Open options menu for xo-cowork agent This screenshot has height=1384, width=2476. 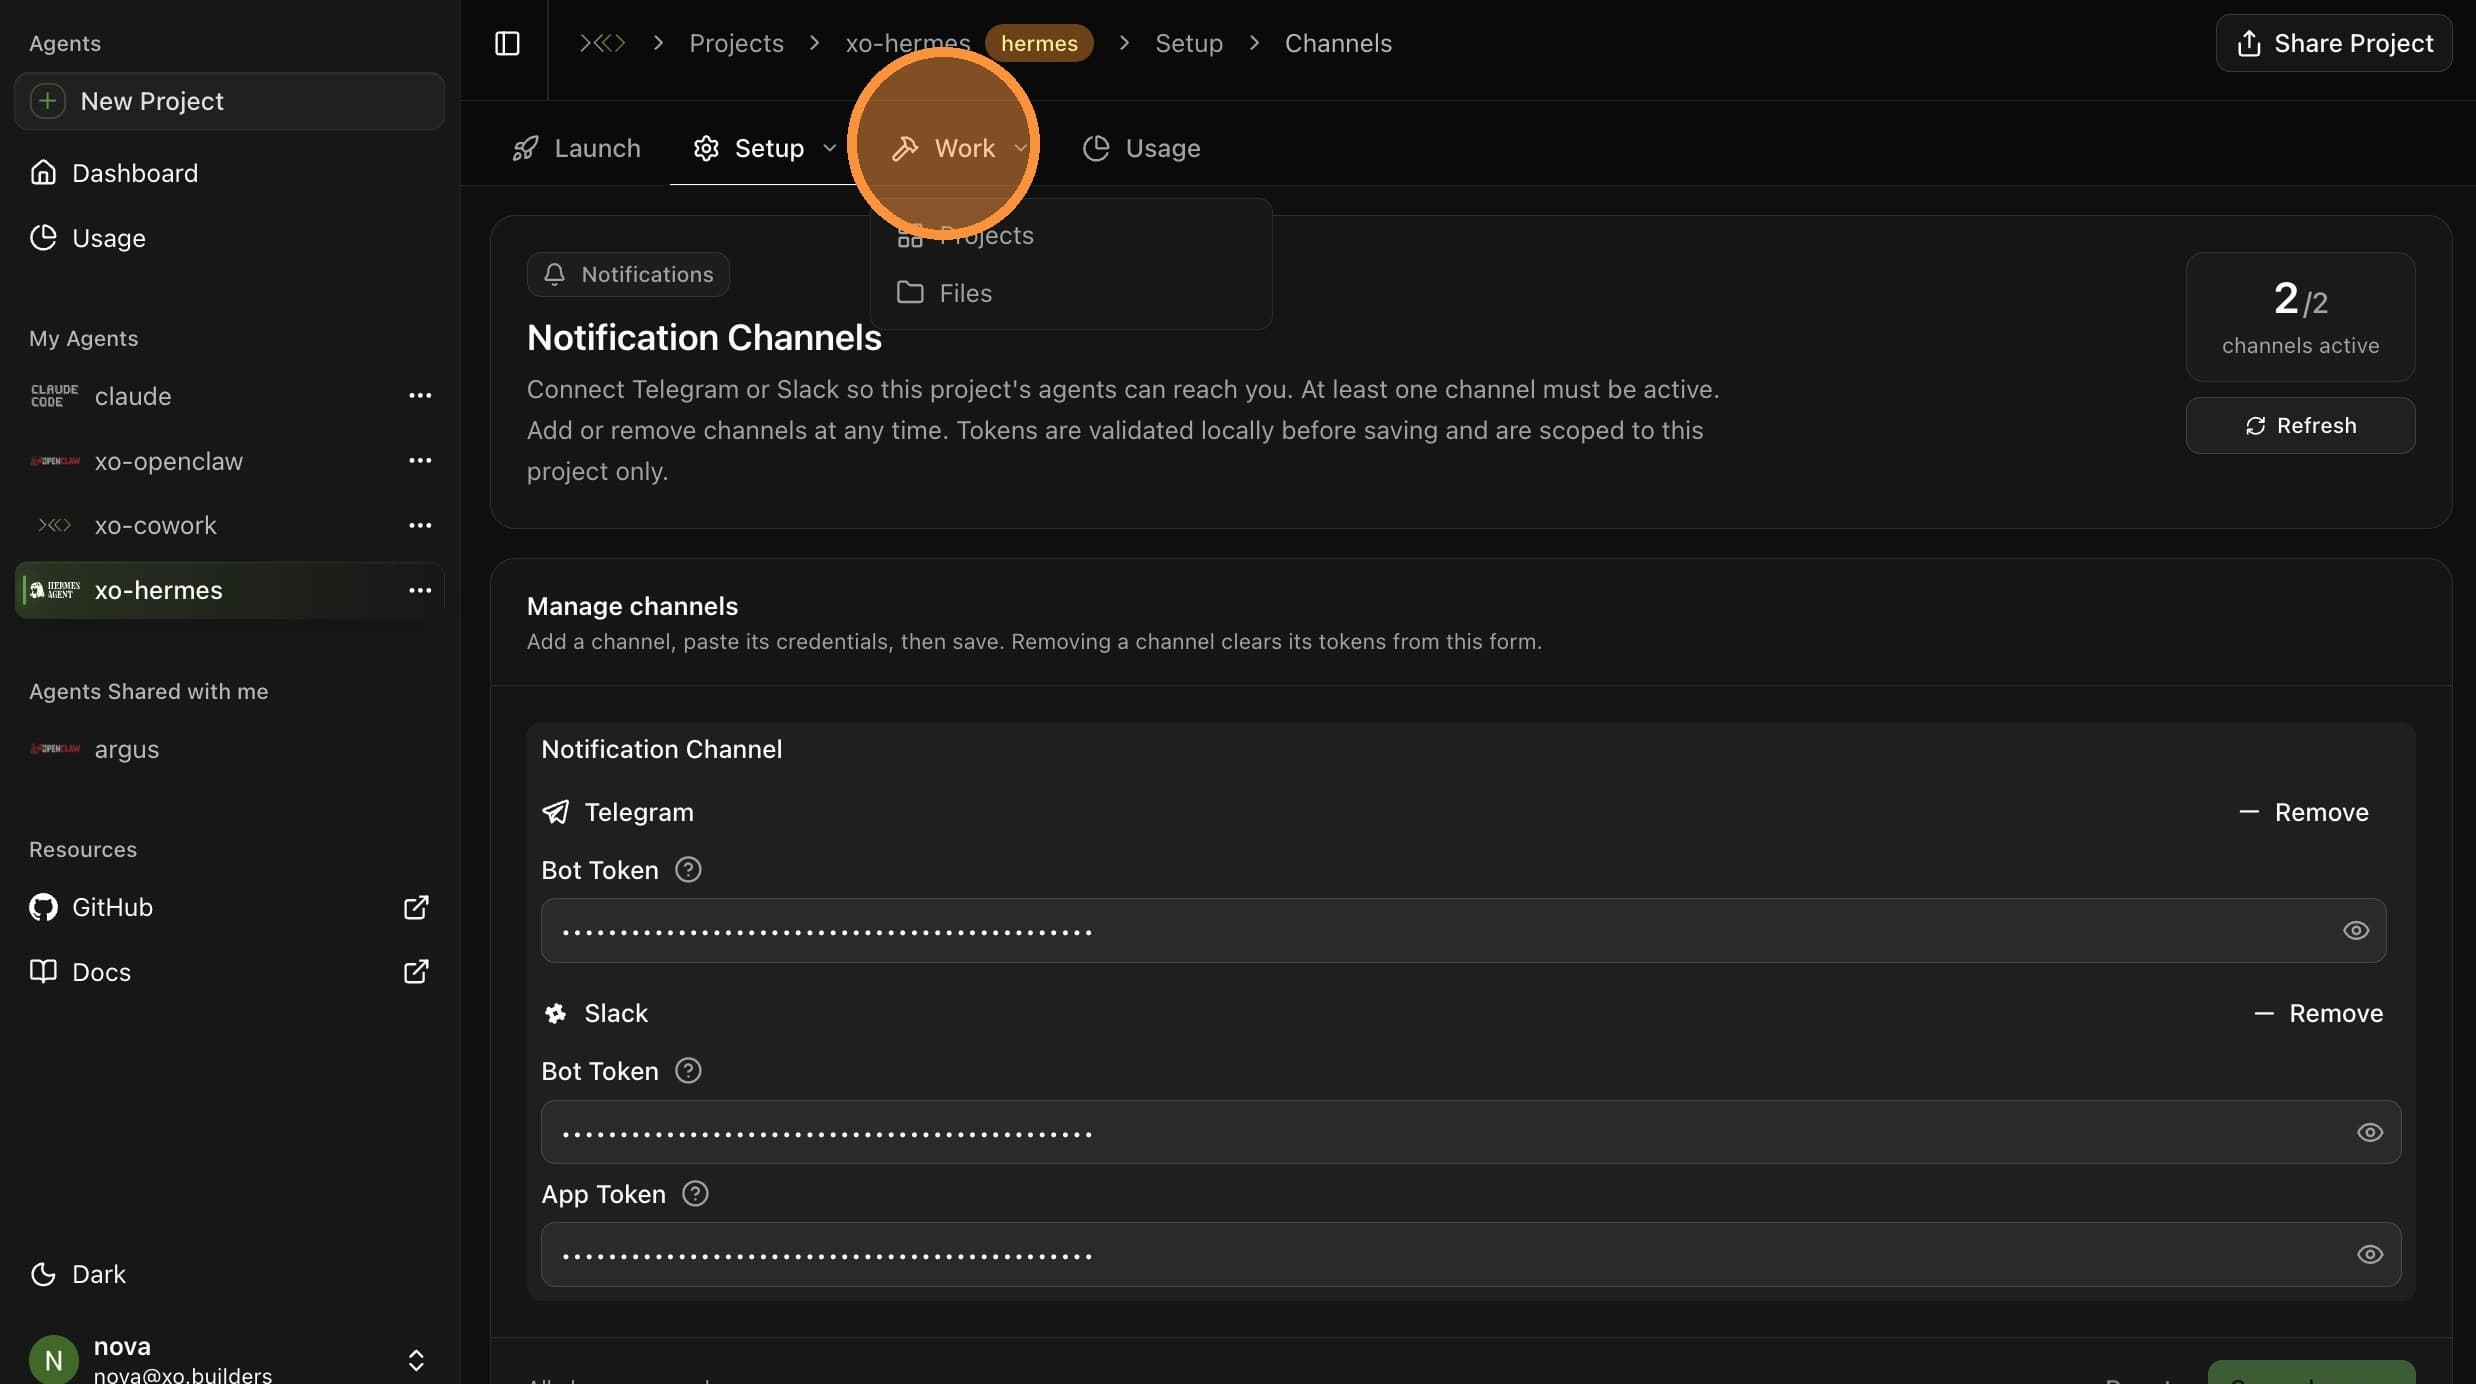coord(420,525)
